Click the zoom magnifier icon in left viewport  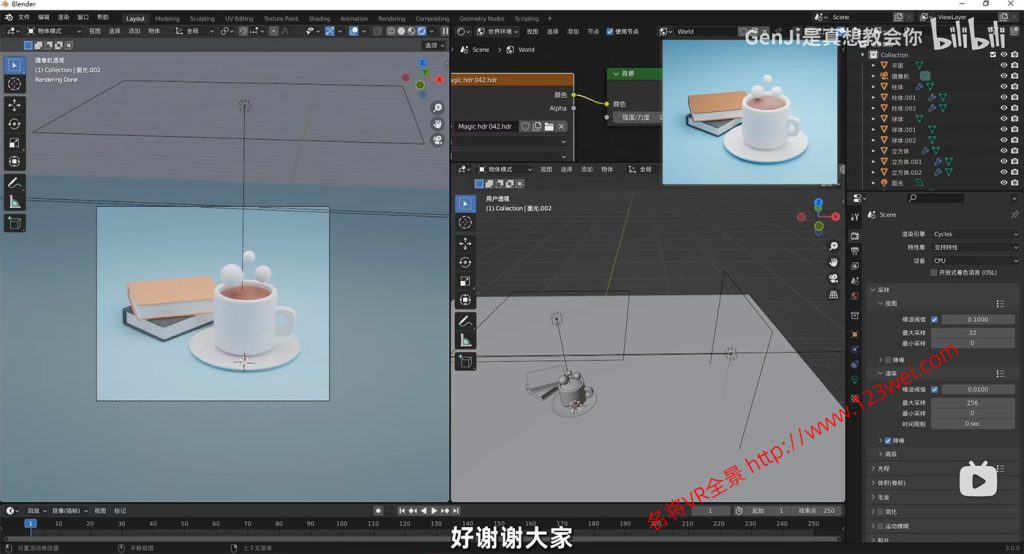point(437,107)
